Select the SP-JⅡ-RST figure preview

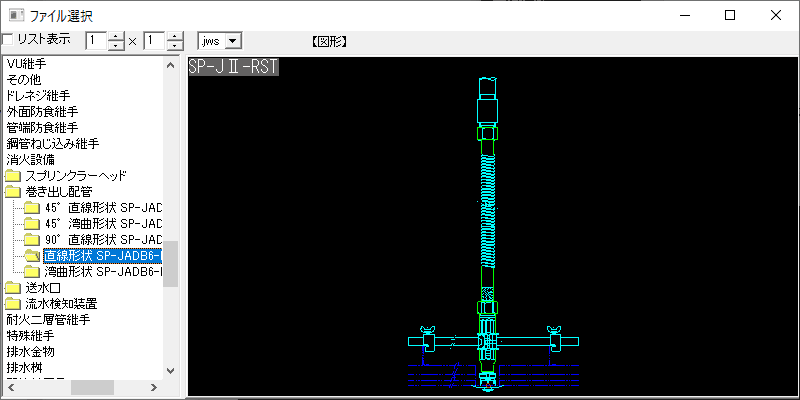492,226
